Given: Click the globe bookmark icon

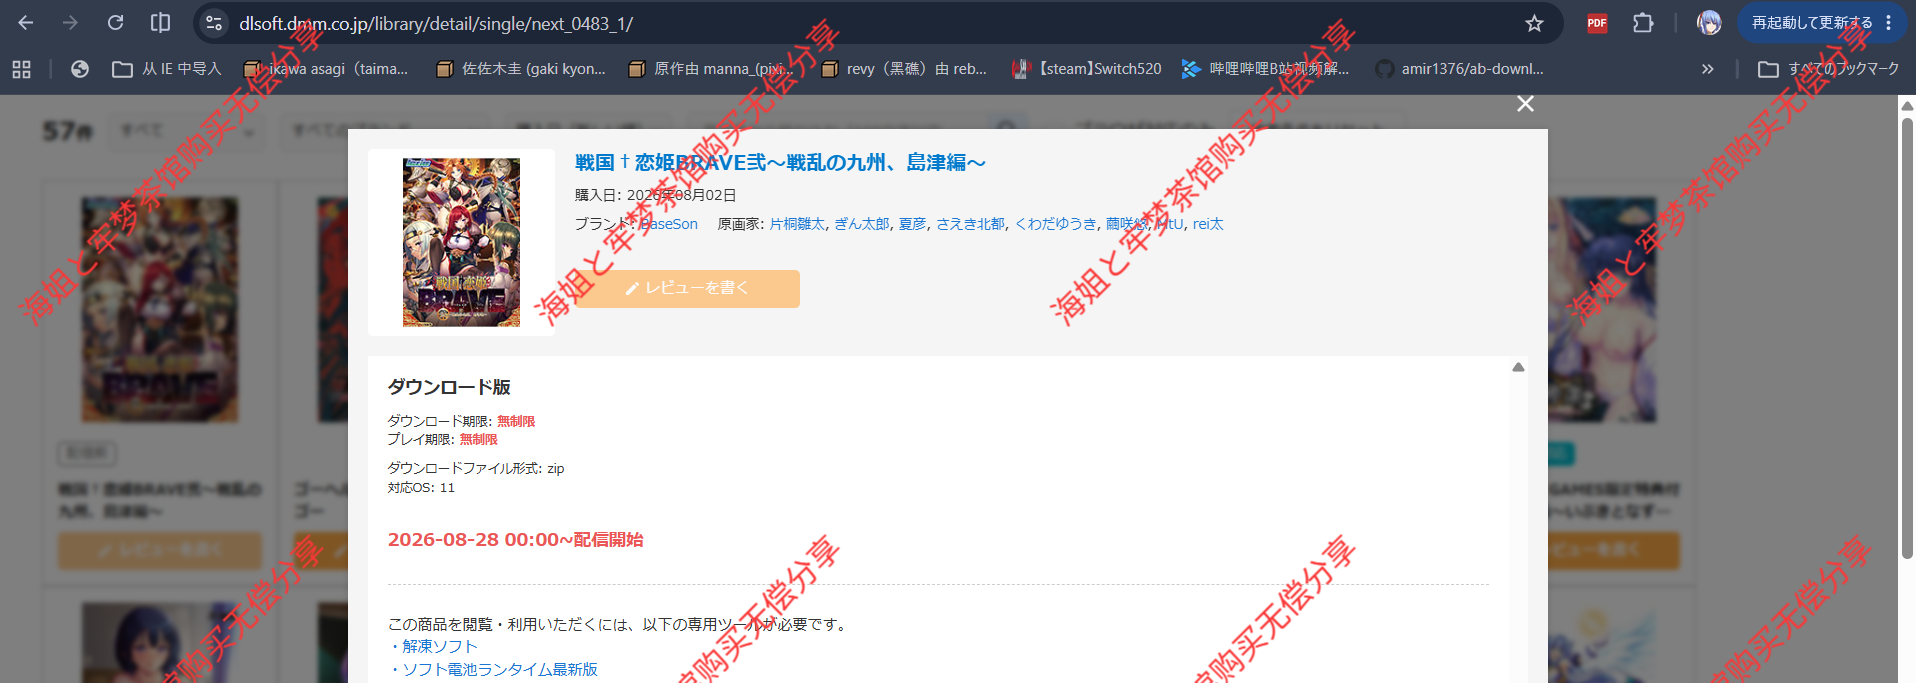Looking at the screenshot, I should click(80, 69).
